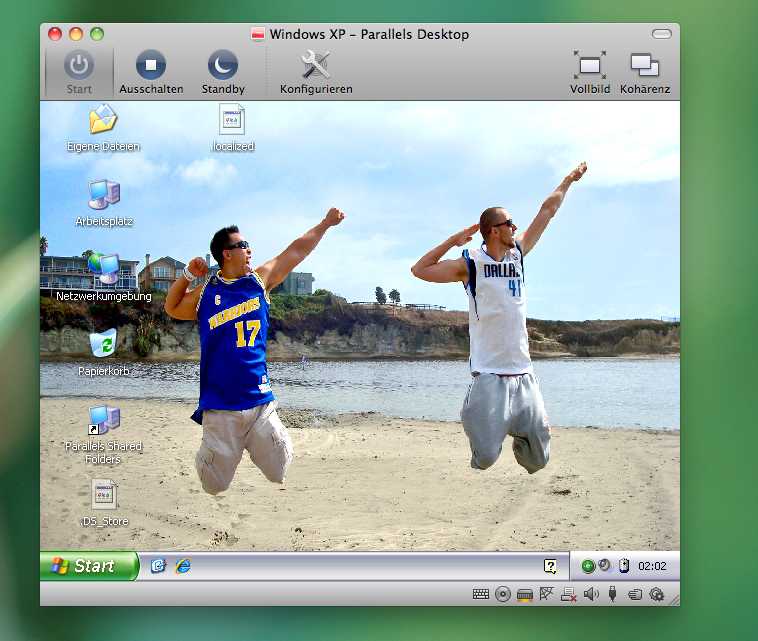Open Konfigurieren settings with wrench icon
The image size is (758, 641).
click(x=316, y=73)
